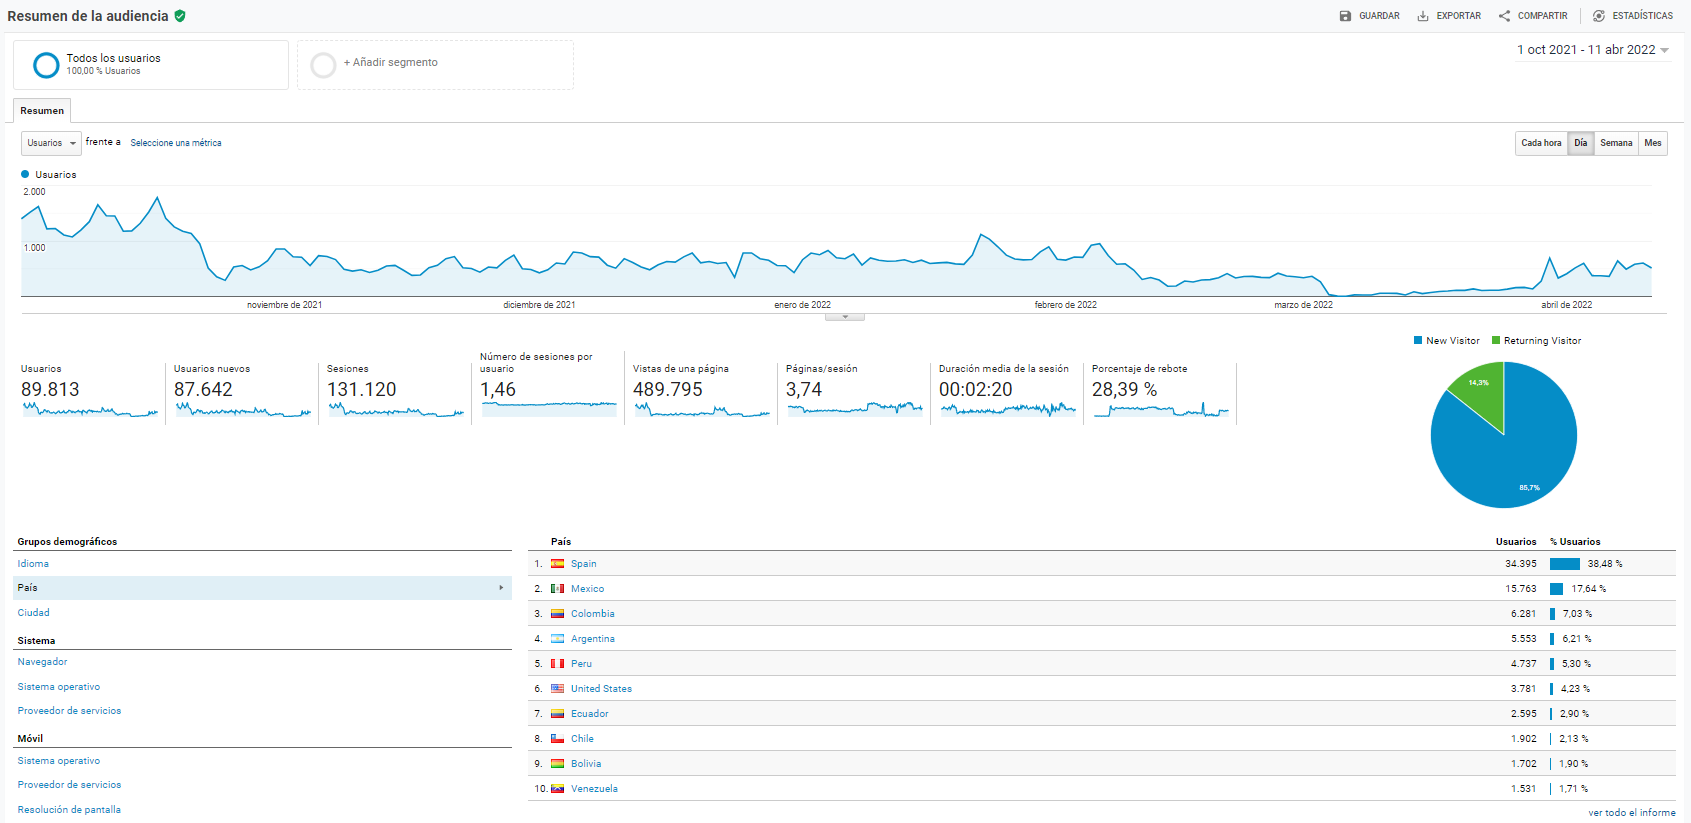Open the Usuarios metric dropdown
1691x823 pixels.
(51, 143)
